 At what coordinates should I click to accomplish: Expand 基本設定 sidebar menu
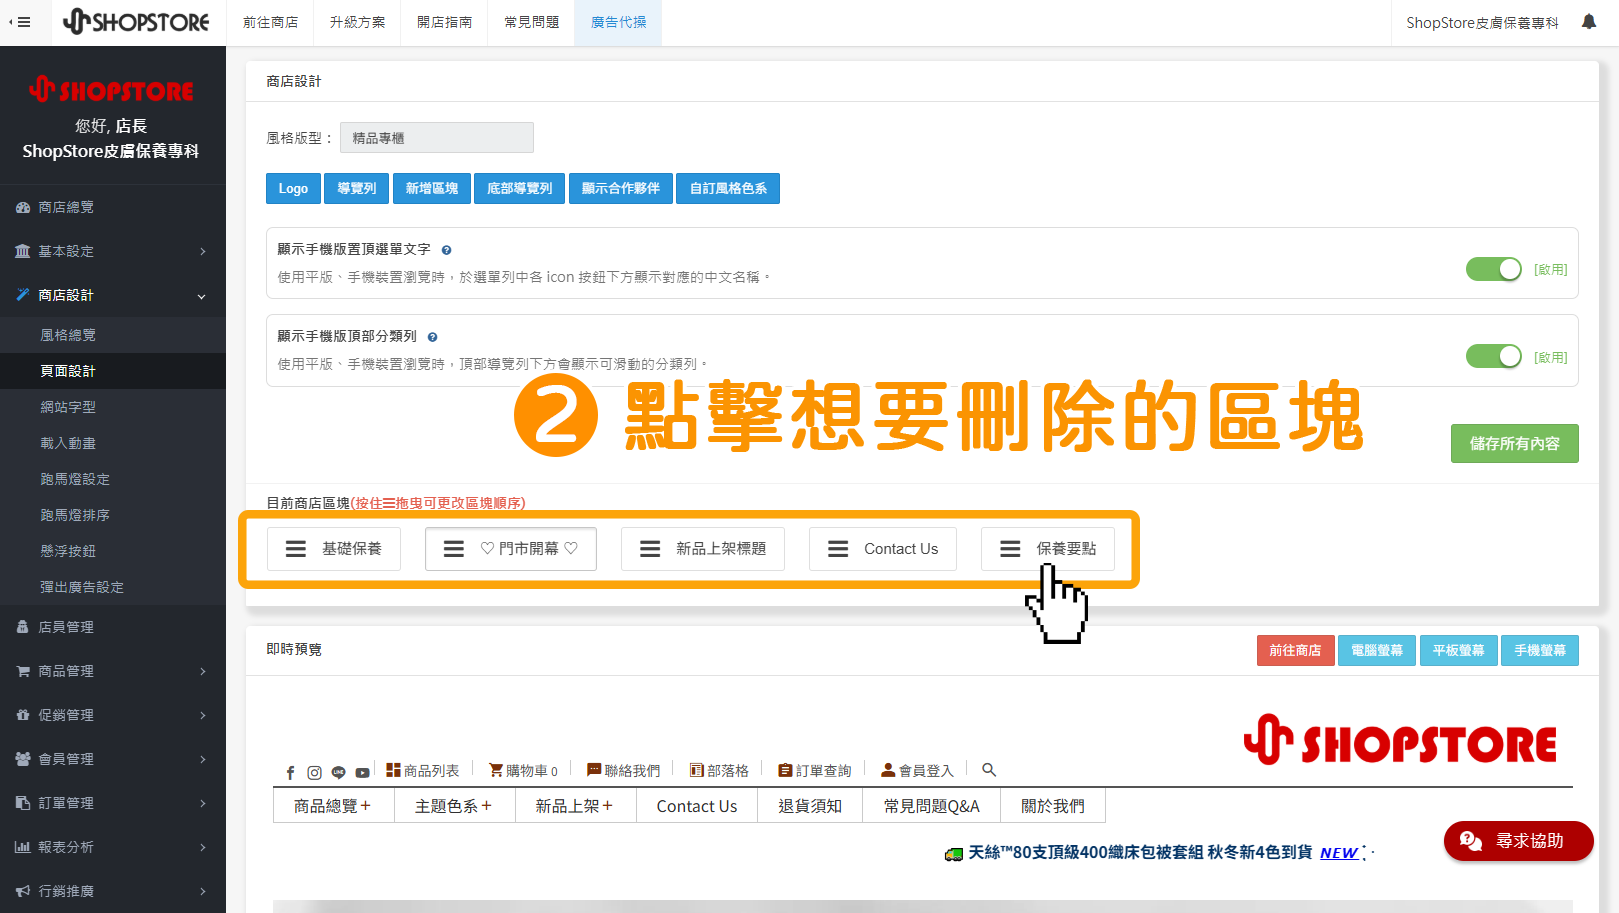pyautogui.click(x=112, y=251)
